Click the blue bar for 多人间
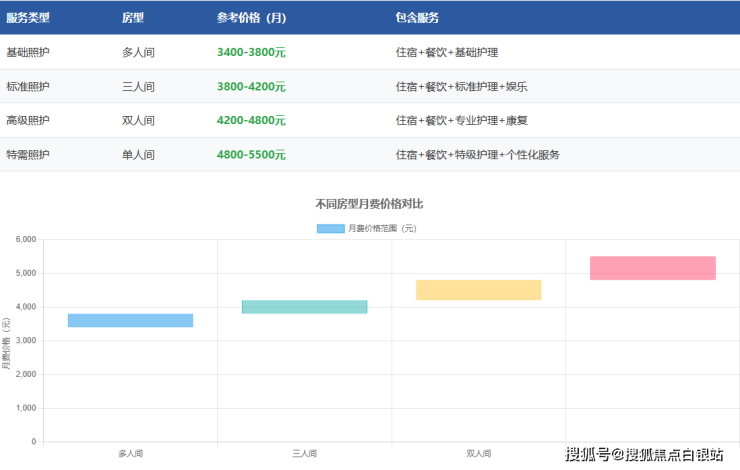This screenshot has height=470, width=740. pos(130,320)
